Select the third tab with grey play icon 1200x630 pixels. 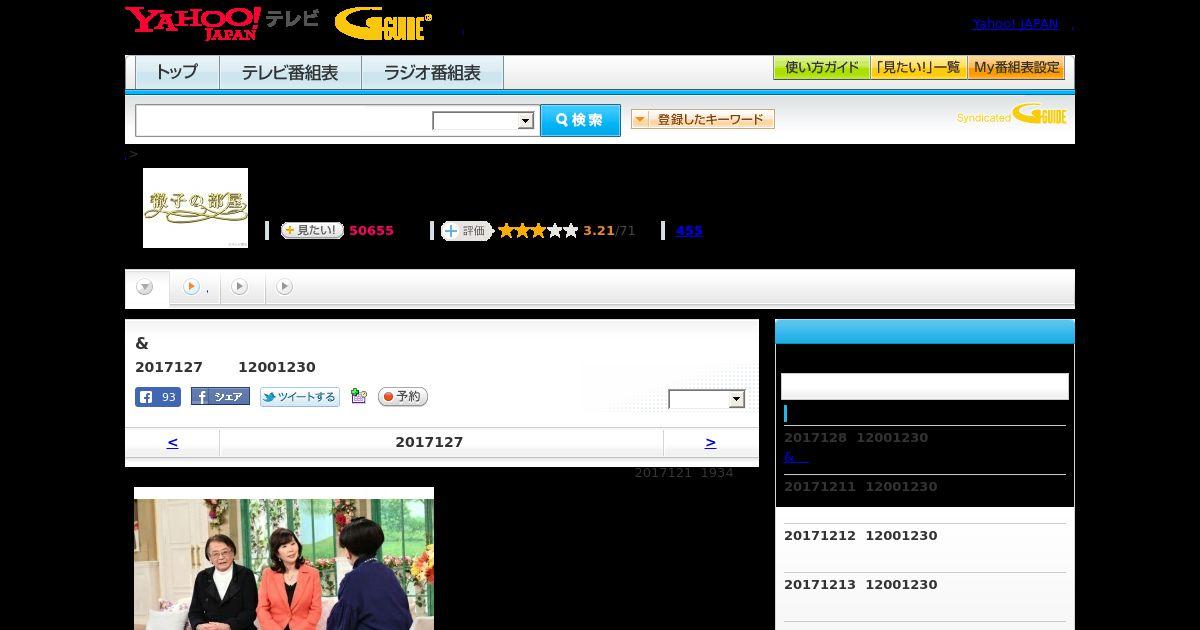point(240,287)
